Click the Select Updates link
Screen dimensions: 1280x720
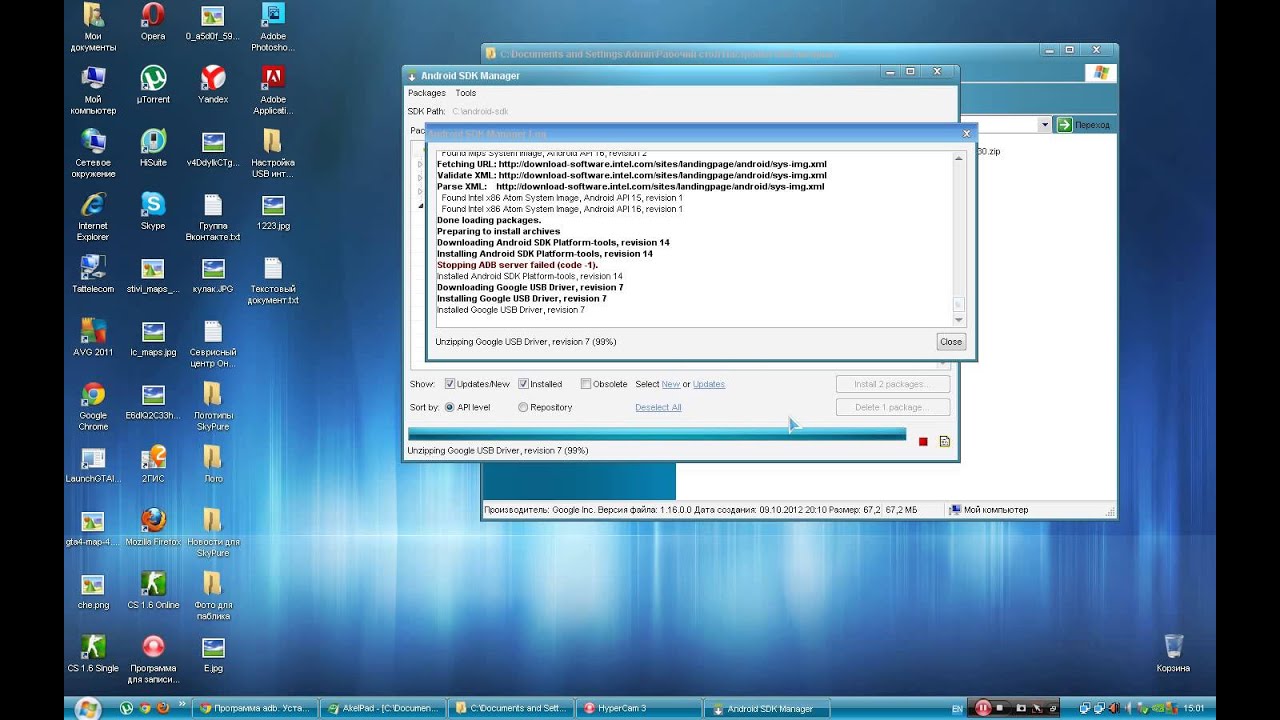click(x=709, y=384)
